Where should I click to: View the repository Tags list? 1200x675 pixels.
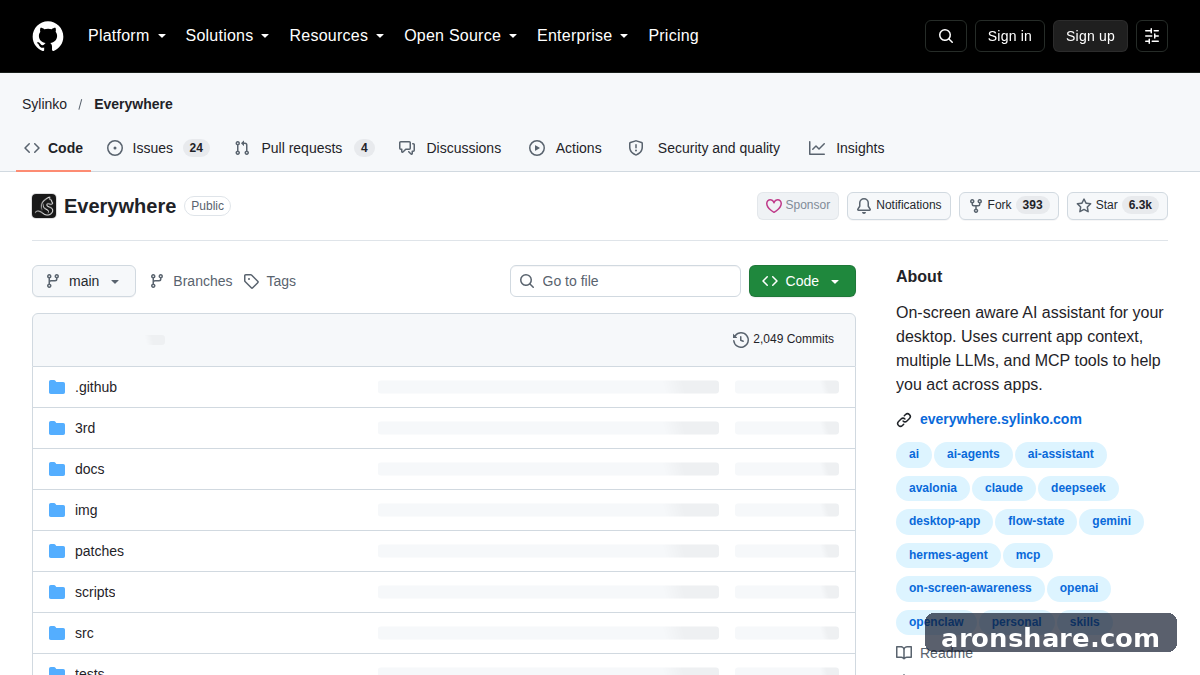pos(270,281)
